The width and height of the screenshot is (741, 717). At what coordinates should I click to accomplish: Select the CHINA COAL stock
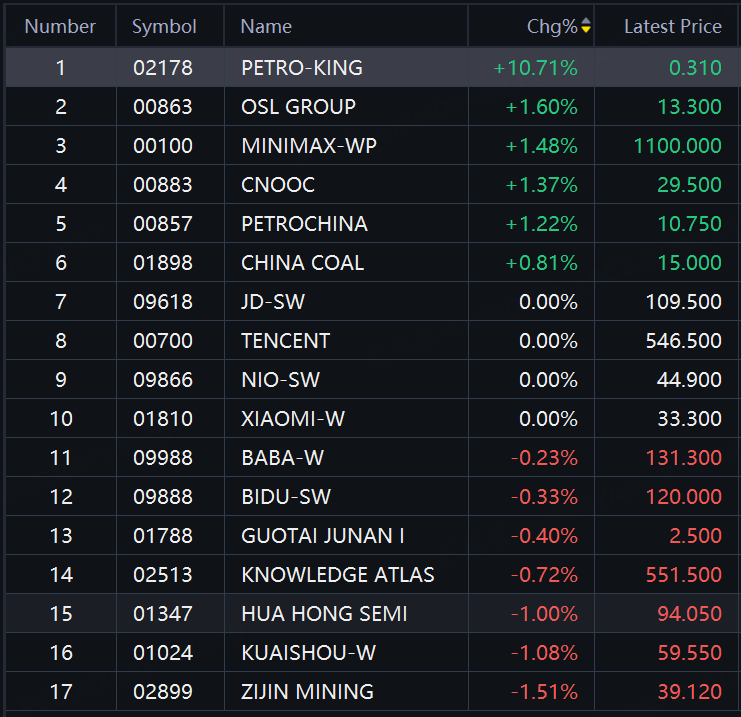(x=302, y=263)
